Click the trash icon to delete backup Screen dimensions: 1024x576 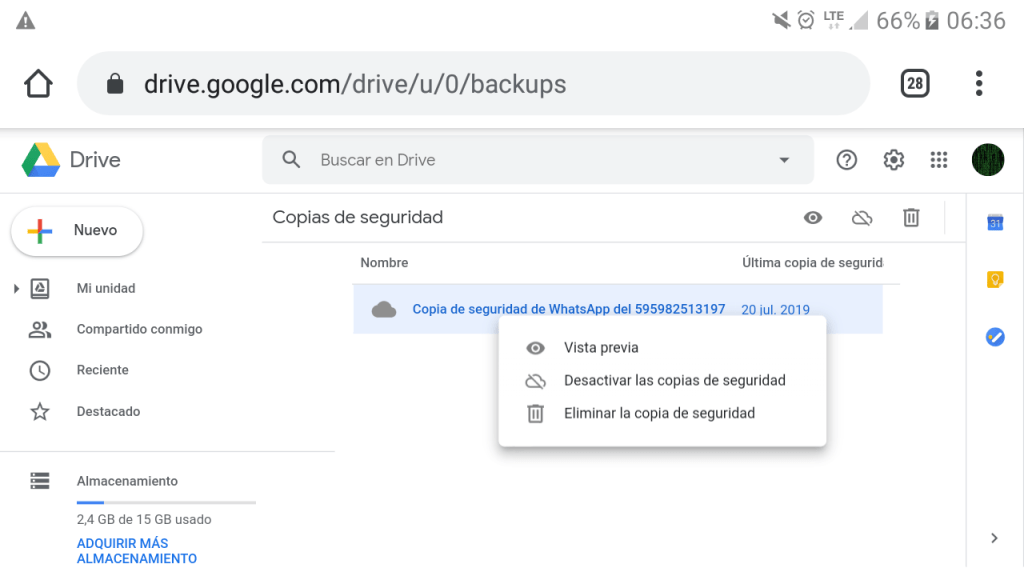pyautogui.click(x=910, y=217)
